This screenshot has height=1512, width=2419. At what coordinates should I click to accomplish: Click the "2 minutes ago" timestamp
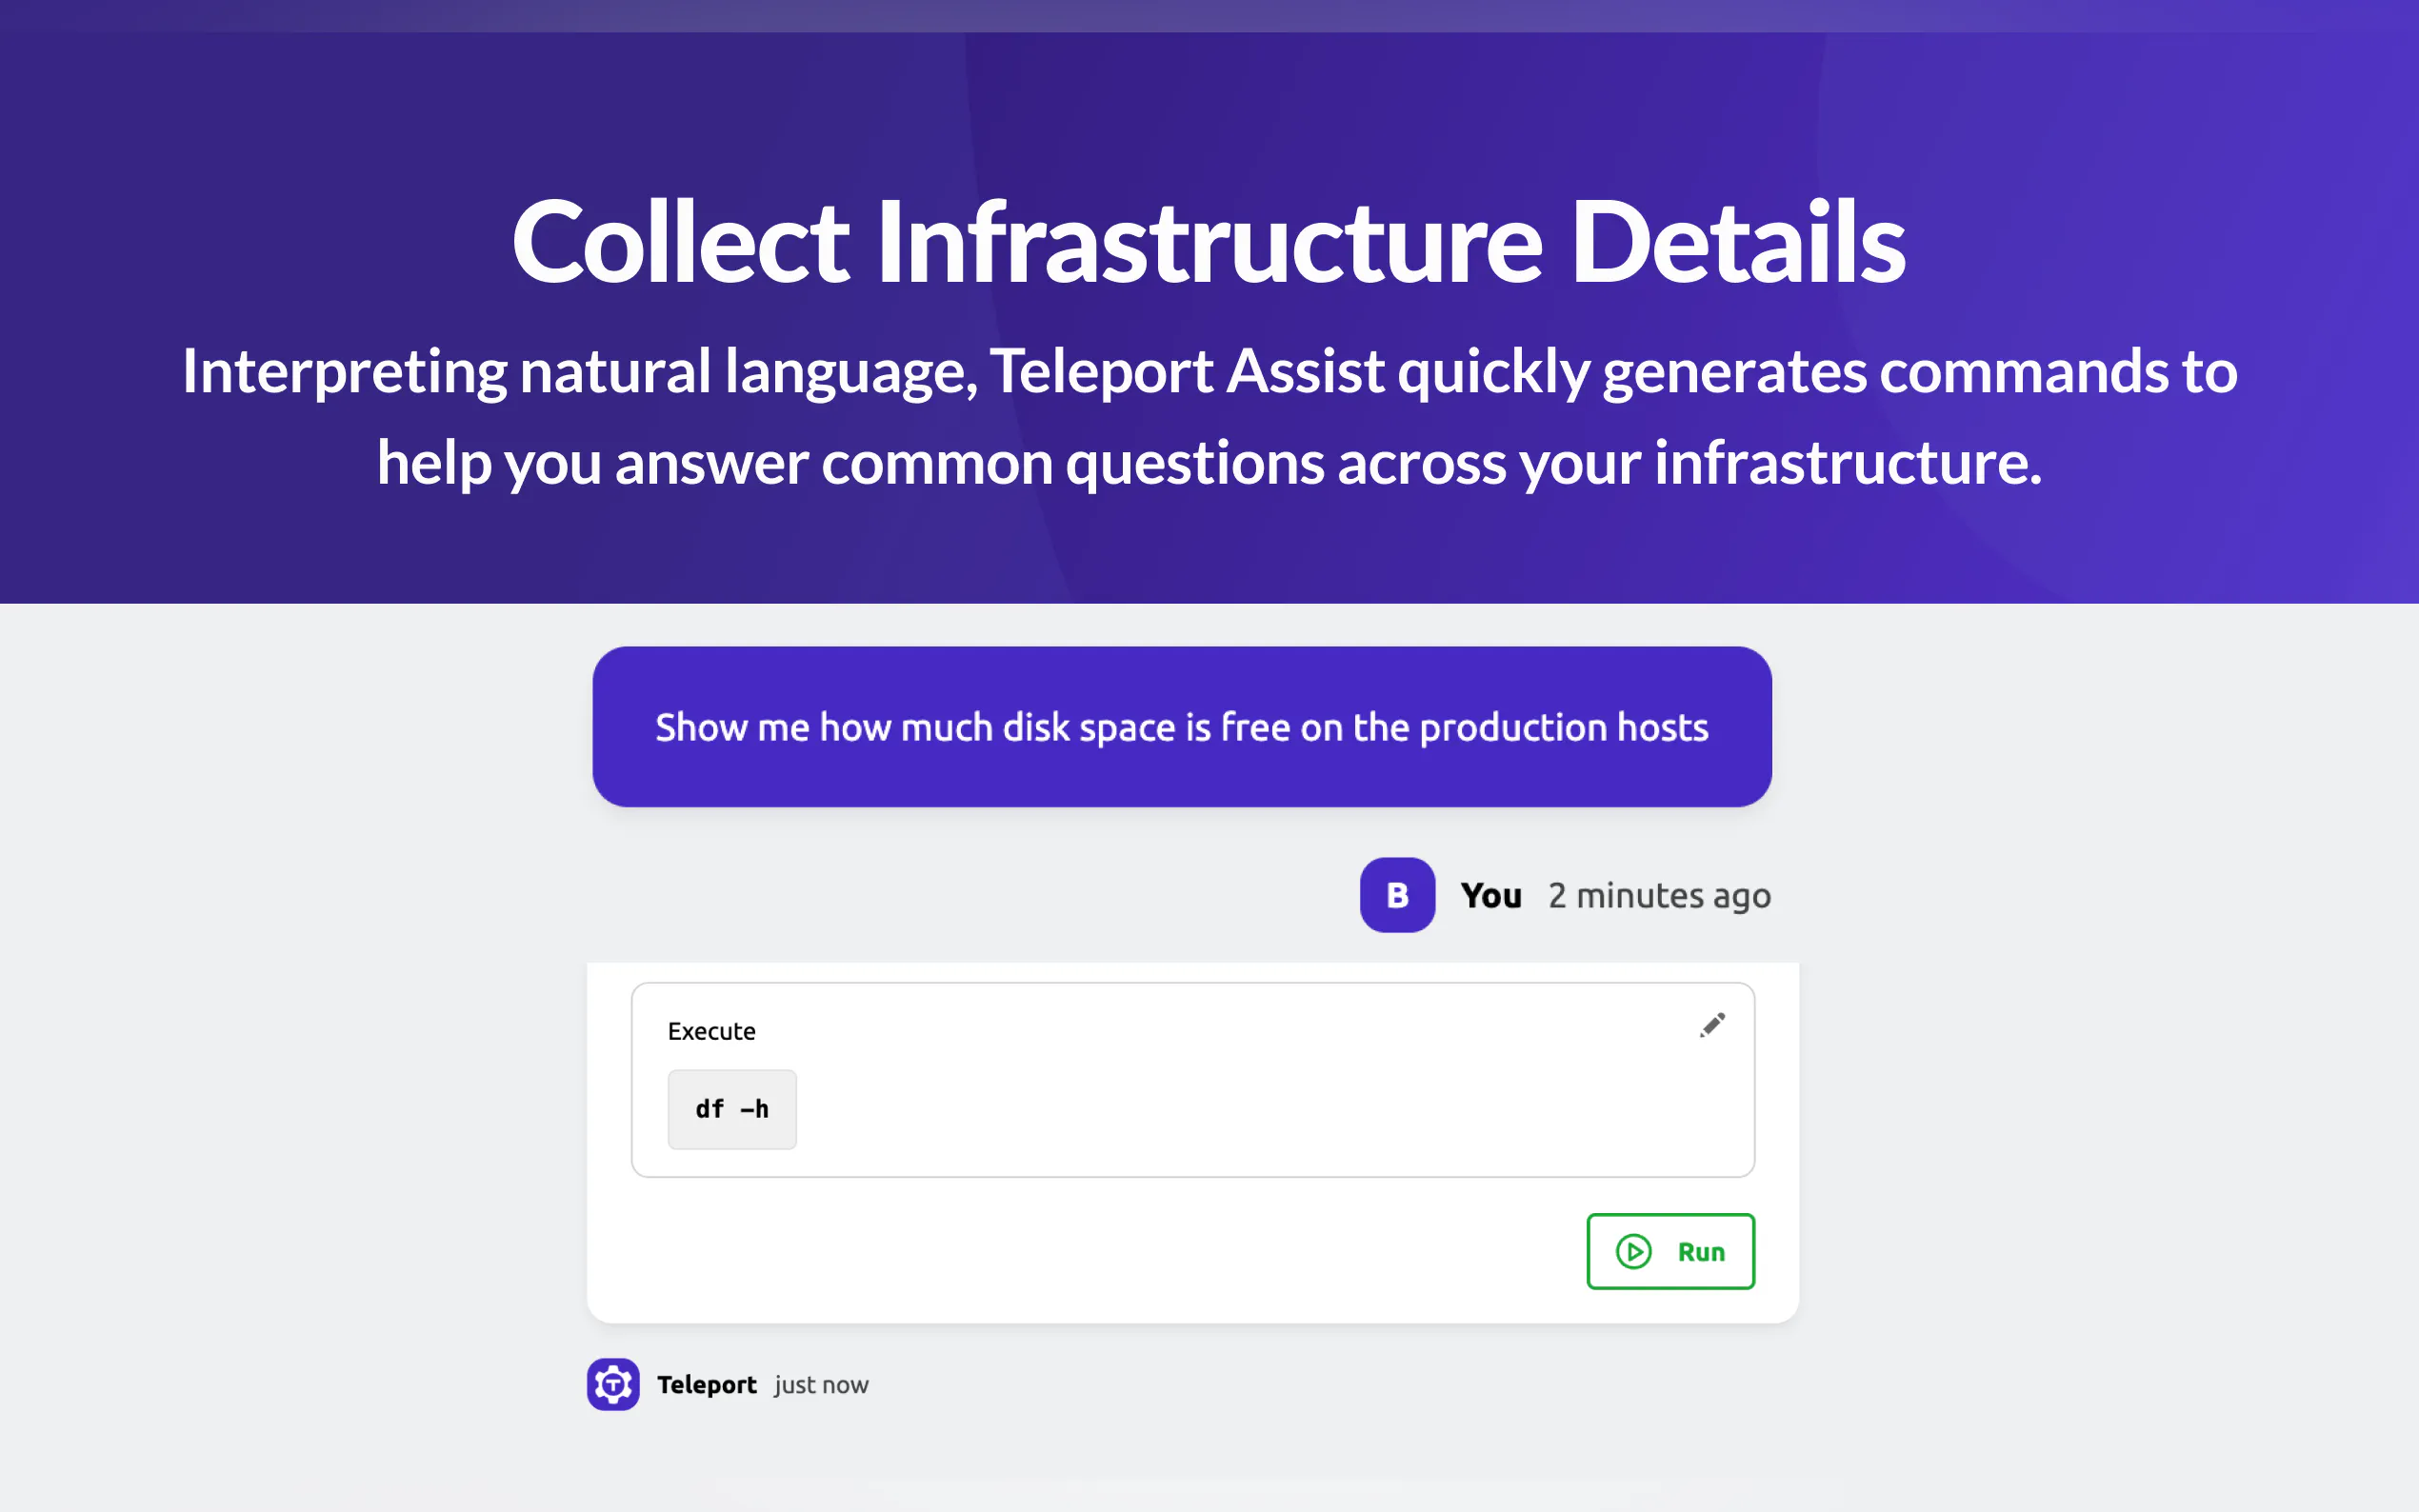tap(1659, 895)
